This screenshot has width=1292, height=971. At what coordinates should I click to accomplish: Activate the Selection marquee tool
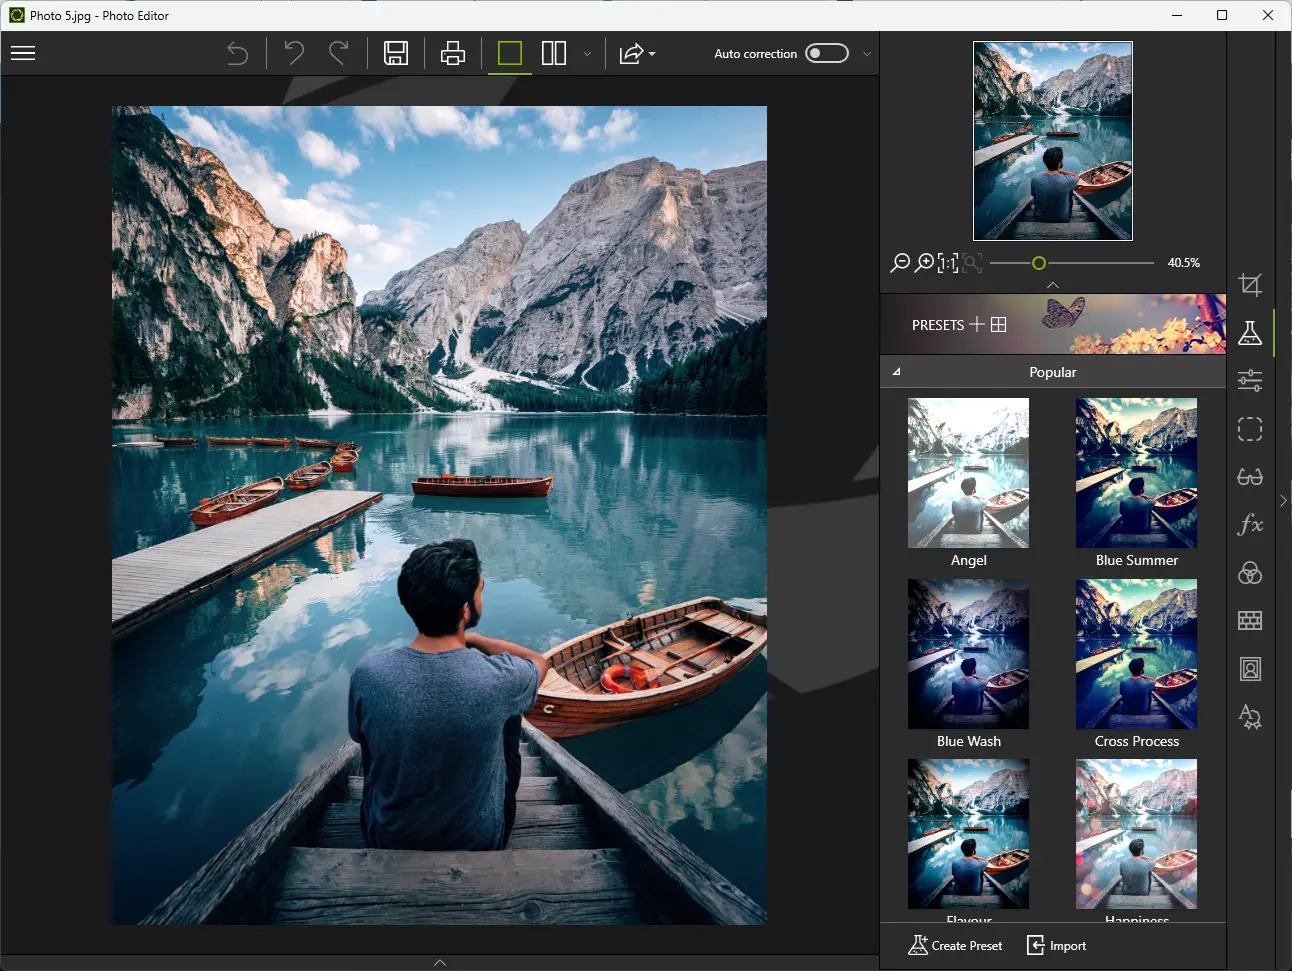(1250, 429)
